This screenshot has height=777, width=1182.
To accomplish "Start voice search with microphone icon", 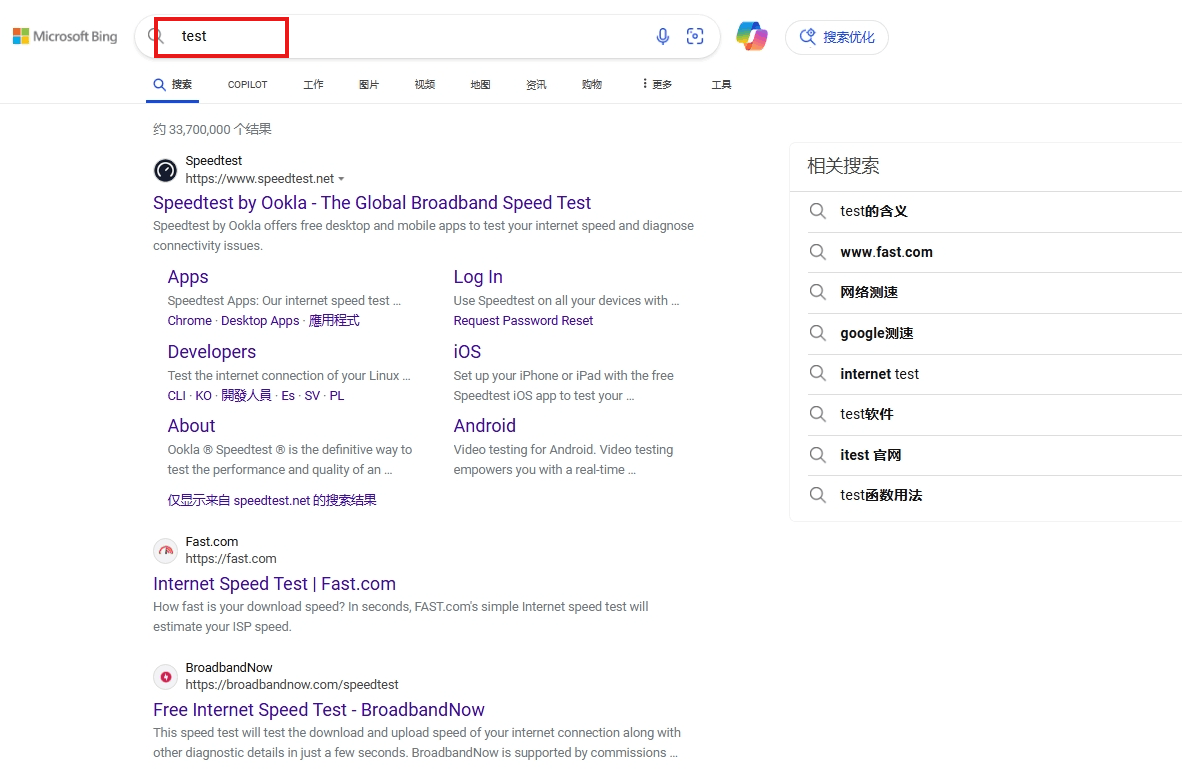I will tap(662, 36).
